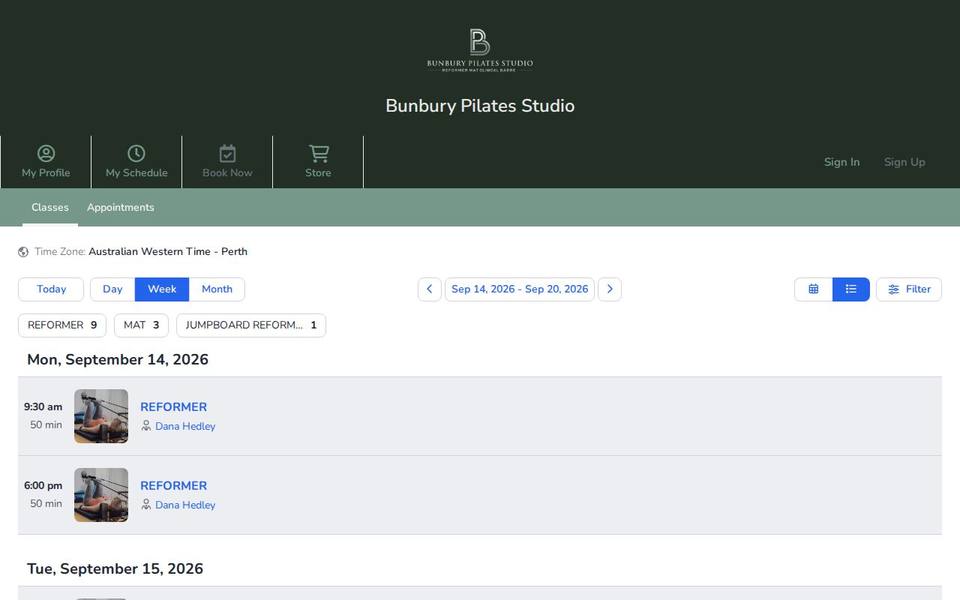Click the Sign In link
The image size is (960, 600).
point(842,162)
